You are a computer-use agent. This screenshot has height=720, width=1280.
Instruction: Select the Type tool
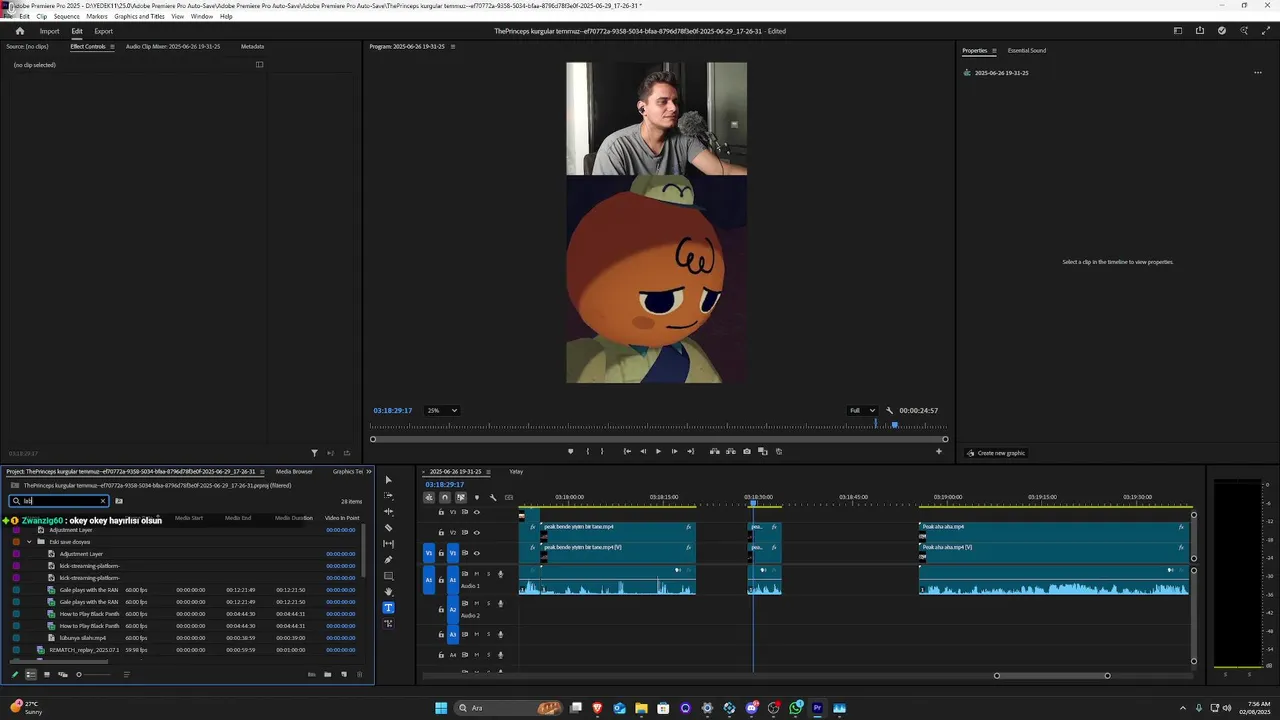tap(389, 608)
